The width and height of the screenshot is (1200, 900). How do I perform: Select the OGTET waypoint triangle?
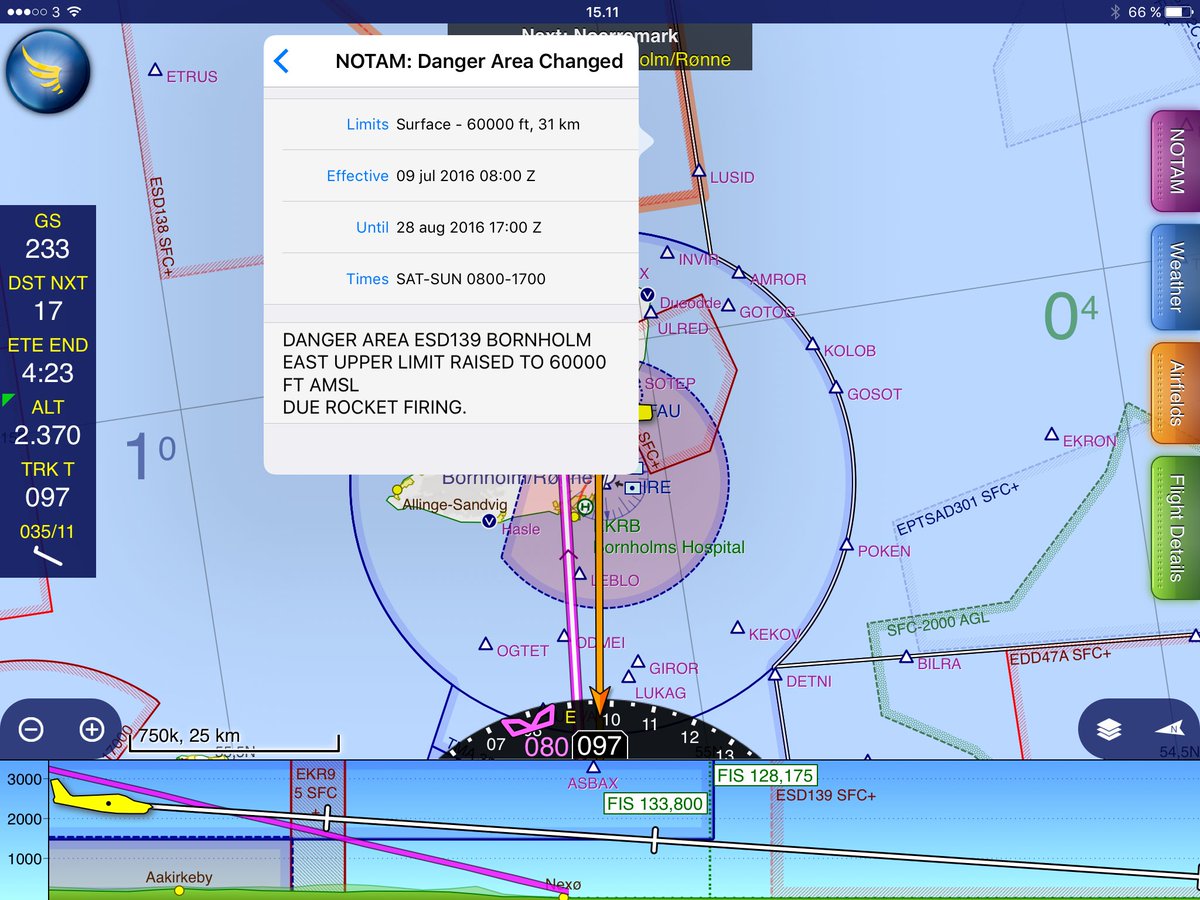pos(485,644)
